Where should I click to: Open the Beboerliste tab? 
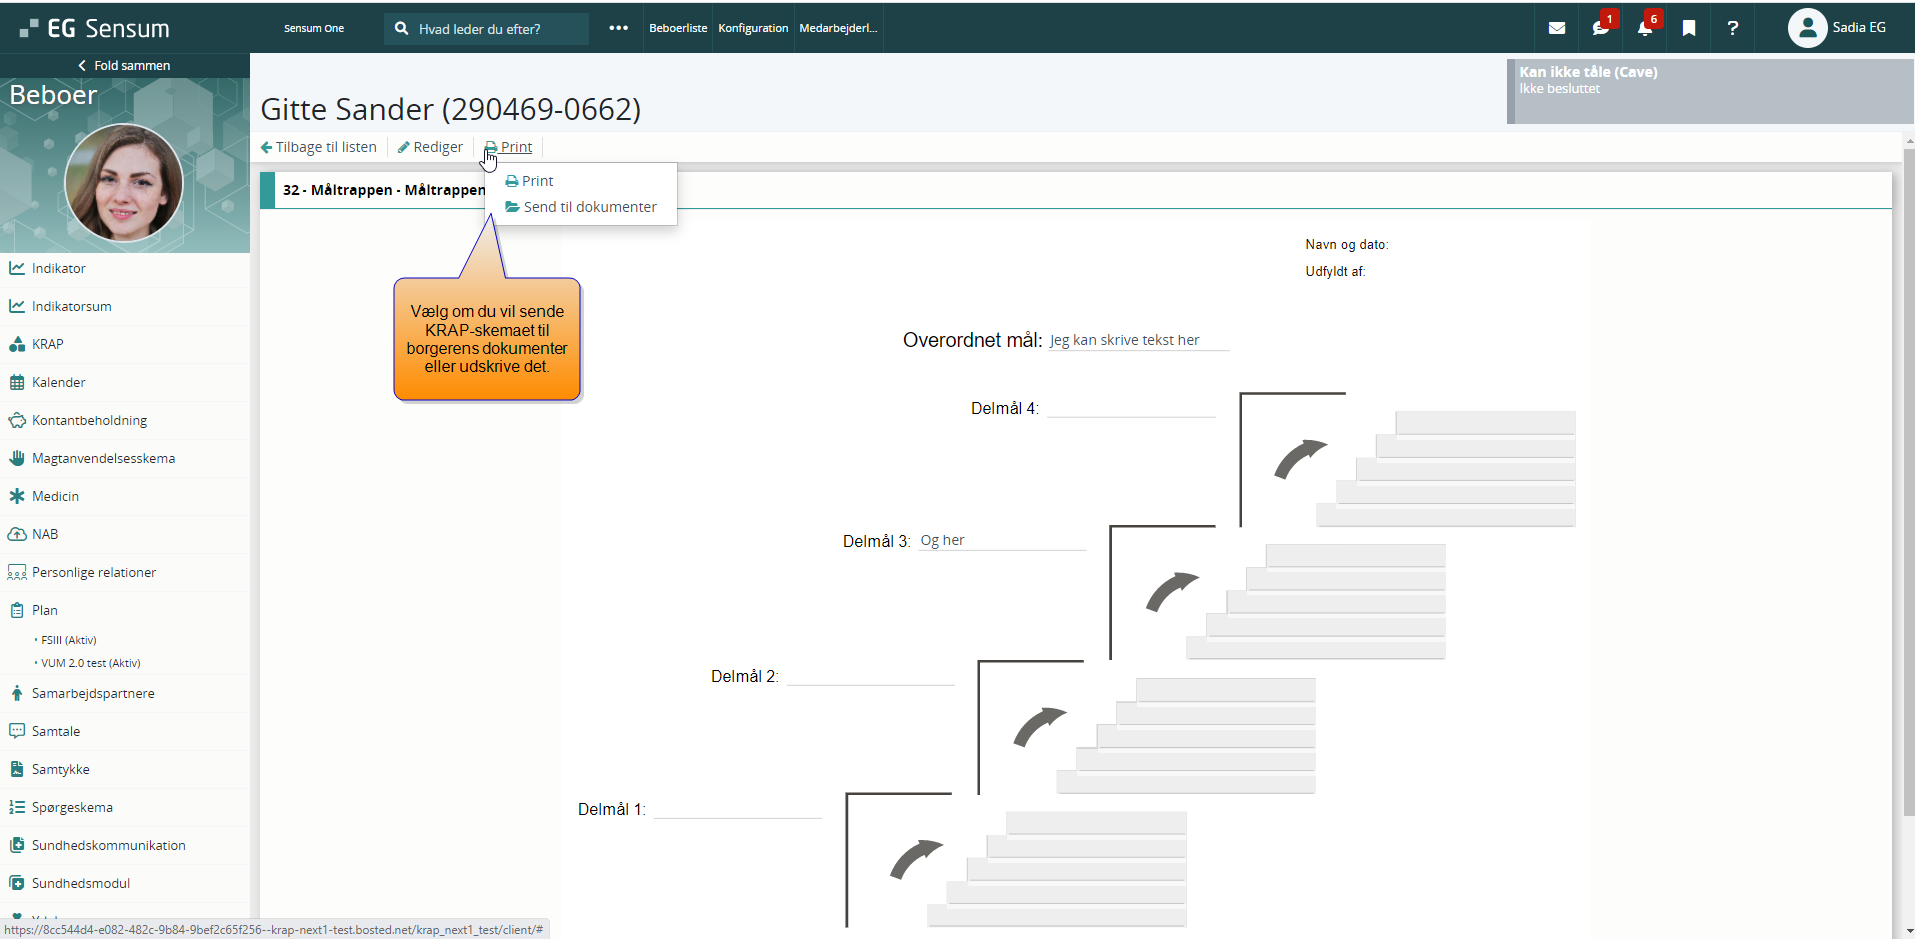tap(678, 28)
